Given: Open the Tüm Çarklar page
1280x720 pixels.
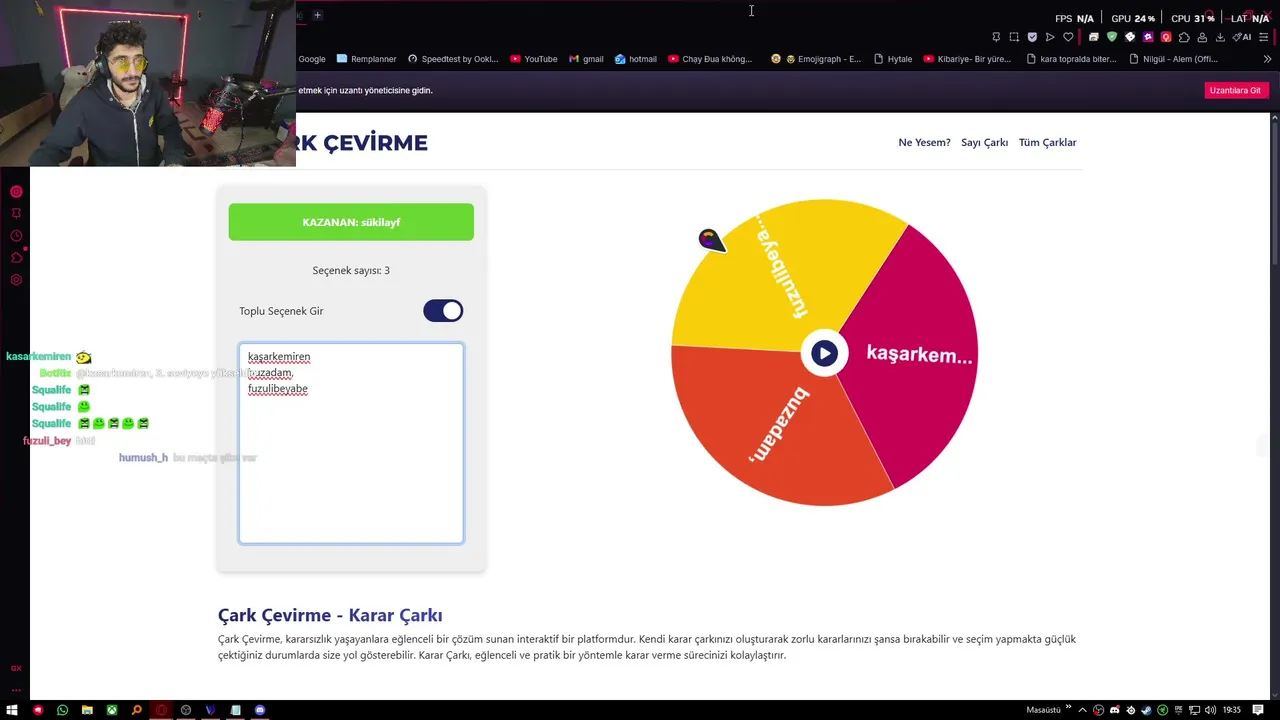Looking at the screenshot, I should click(x=1047, y=142).
